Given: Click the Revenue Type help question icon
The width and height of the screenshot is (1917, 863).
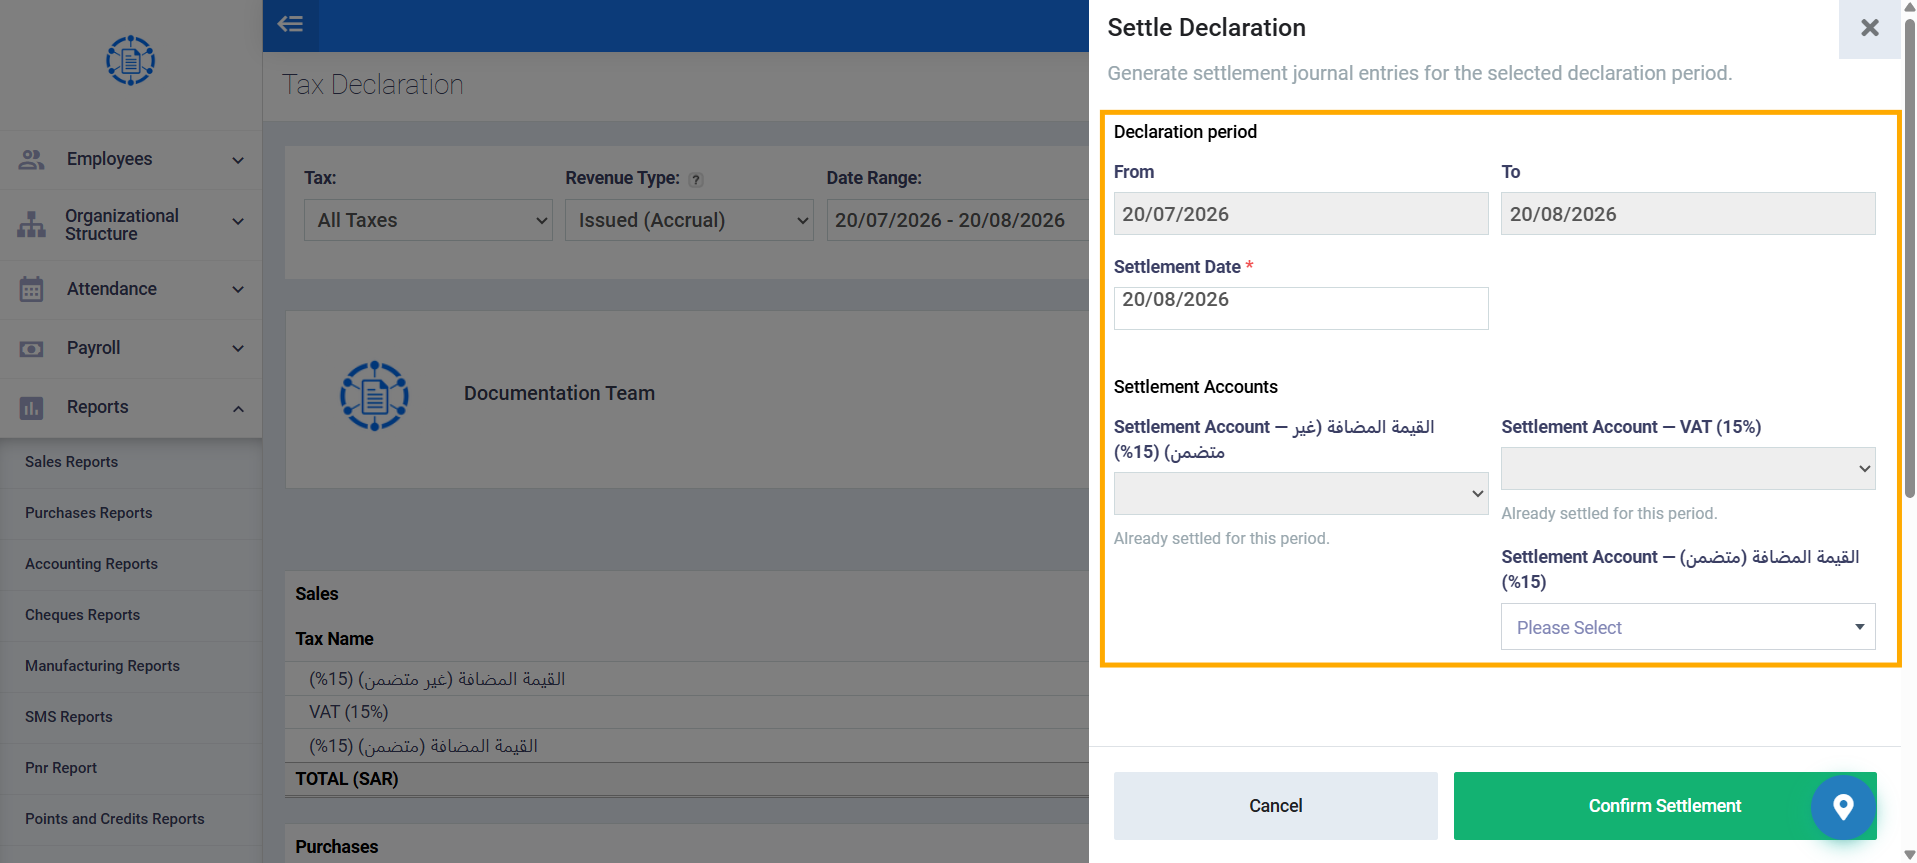Looking at the screenshot, I should (x=696, y=179).
